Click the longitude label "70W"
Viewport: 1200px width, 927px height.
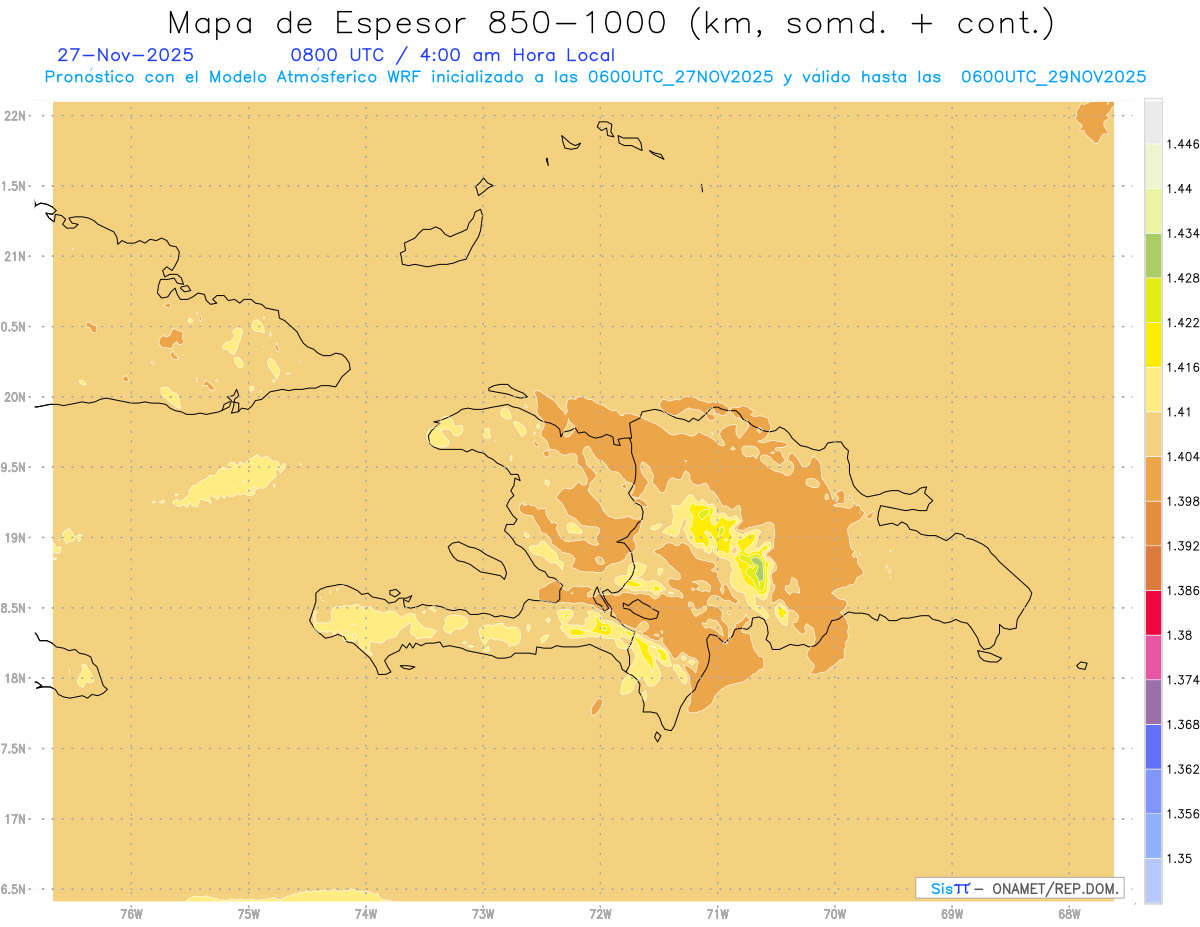tap(835, 913)
